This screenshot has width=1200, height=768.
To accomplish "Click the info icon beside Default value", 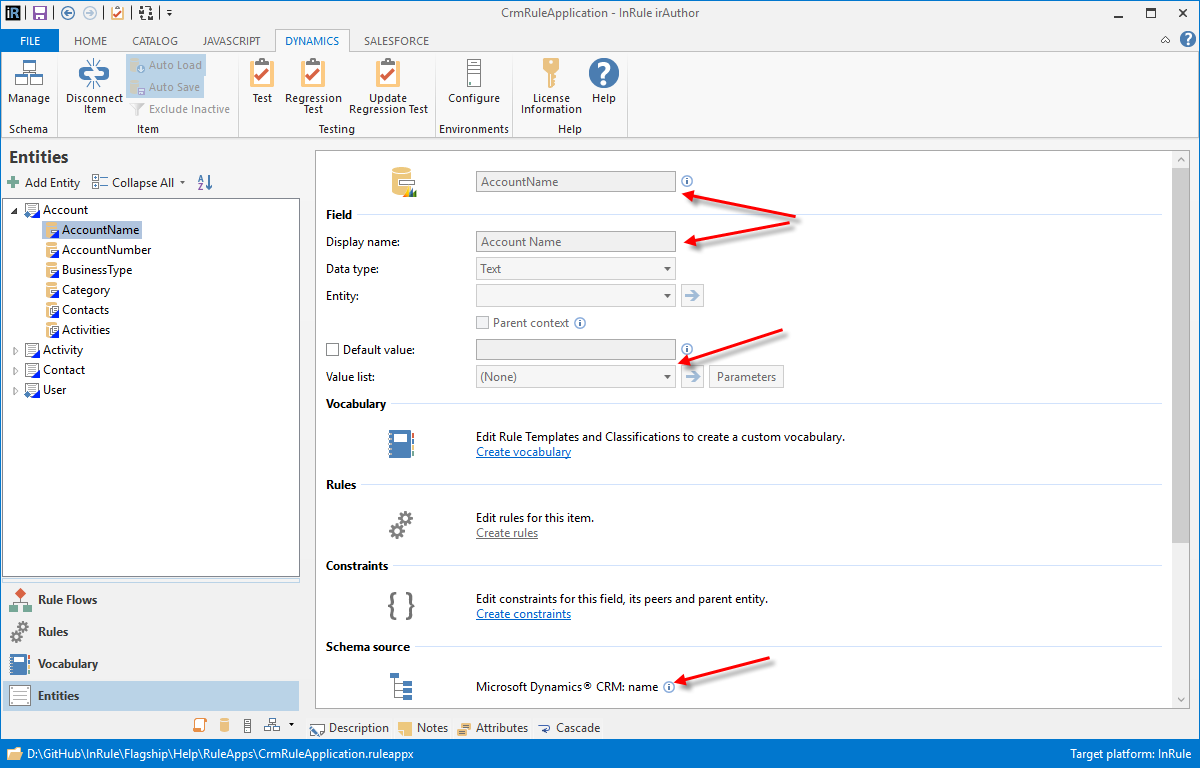I will click(687, 350).
